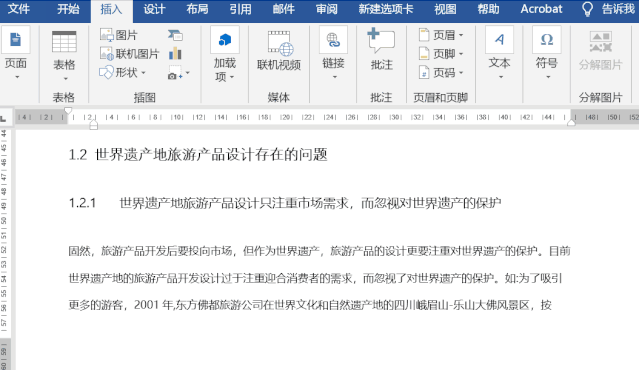
Task: Click the chart icon in 插图 group
Action: tap(175, 54)
